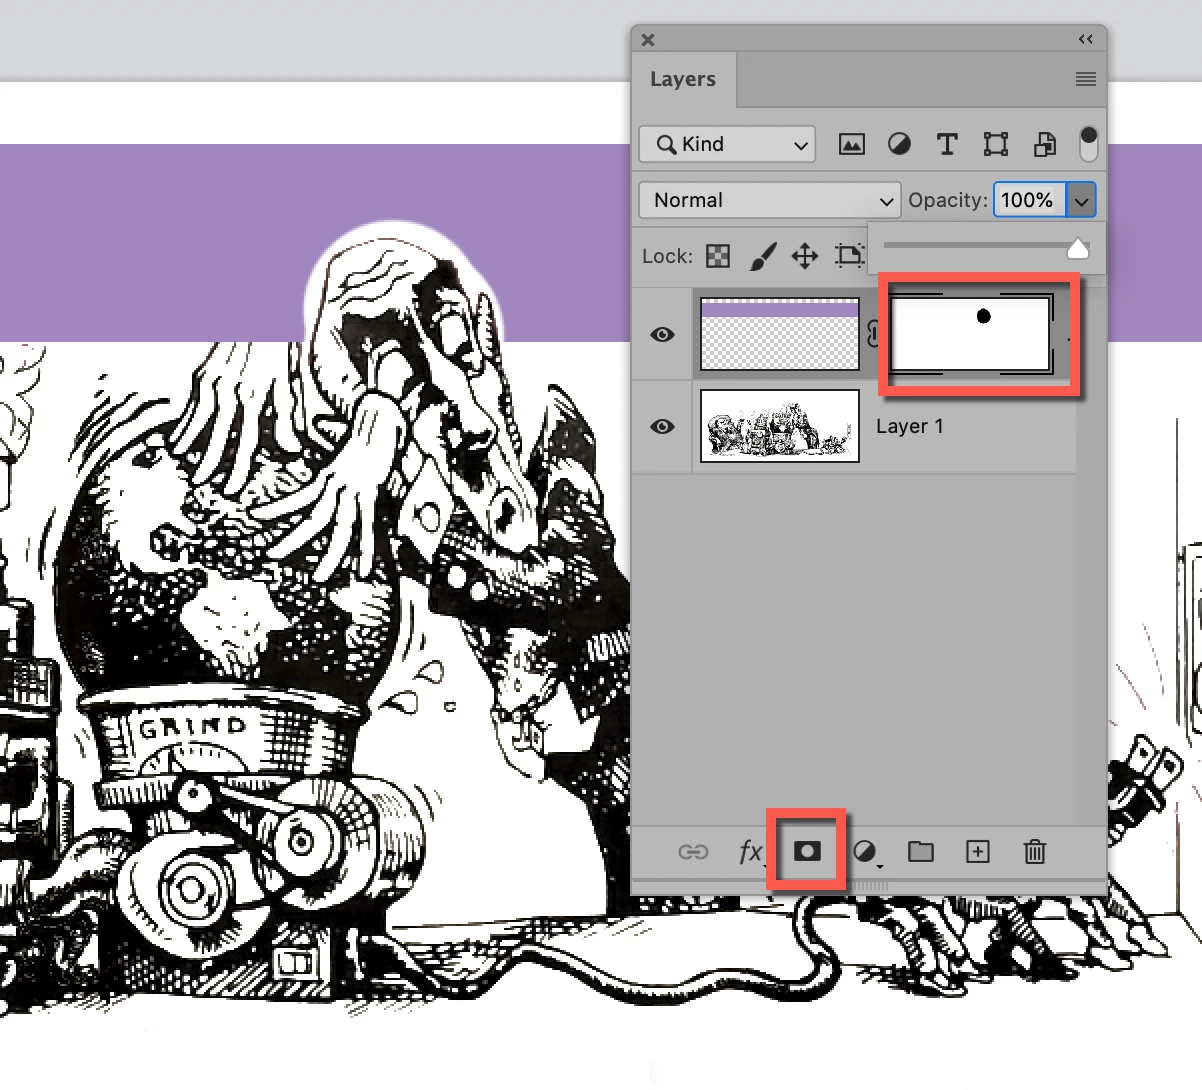Select the Layer 1 thumbnail
The width and height of the screenshot is (1202, 1090).
(x=780, y=426)
